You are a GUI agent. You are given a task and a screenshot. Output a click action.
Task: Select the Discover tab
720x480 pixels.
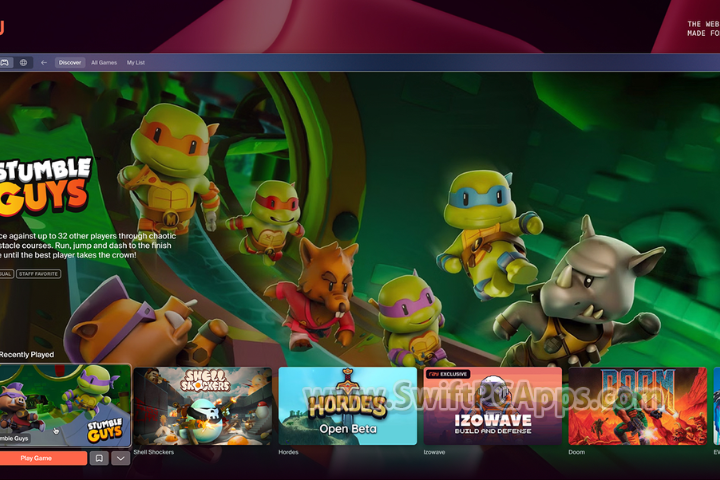(x=70, y=62)
